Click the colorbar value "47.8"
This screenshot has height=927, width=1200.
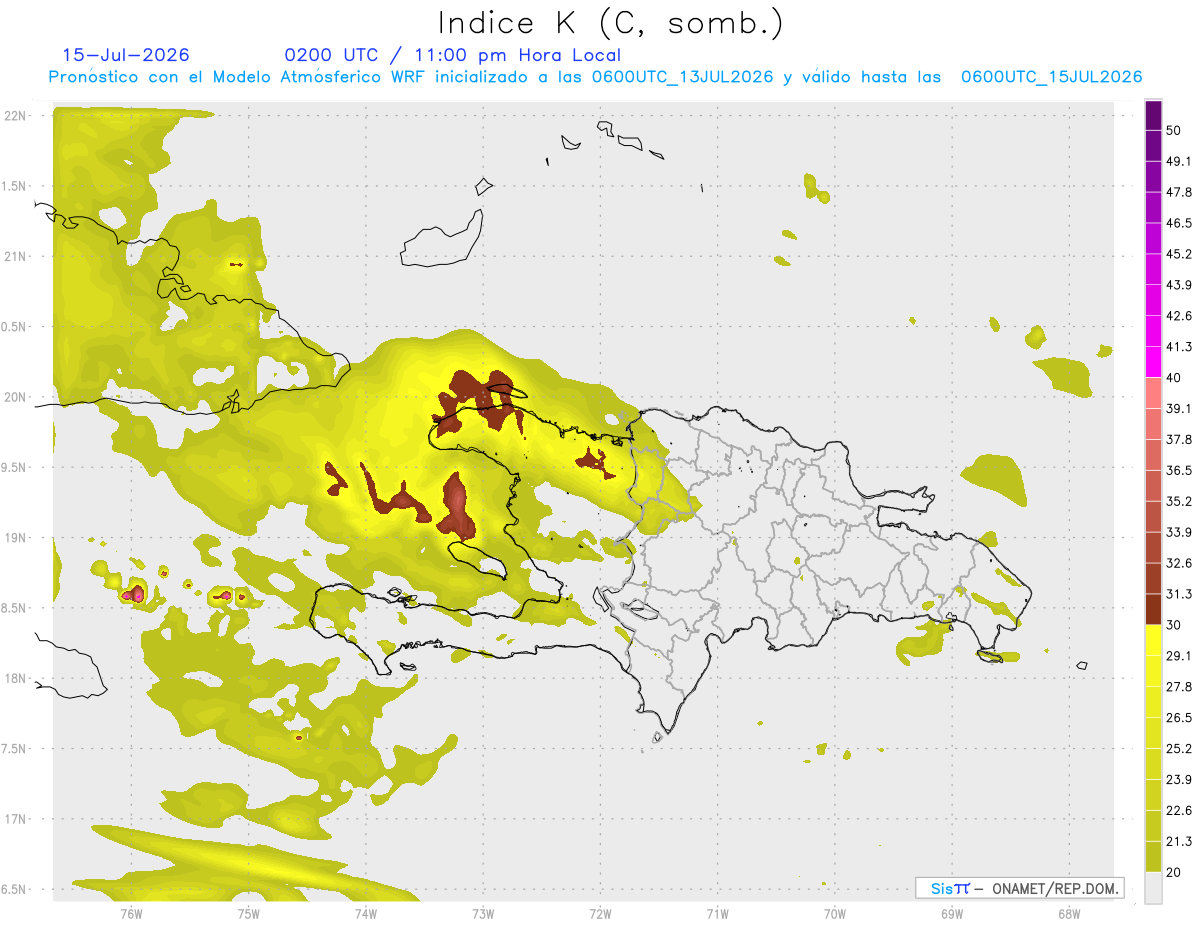pyautogui.click(x=1179, y=193)
